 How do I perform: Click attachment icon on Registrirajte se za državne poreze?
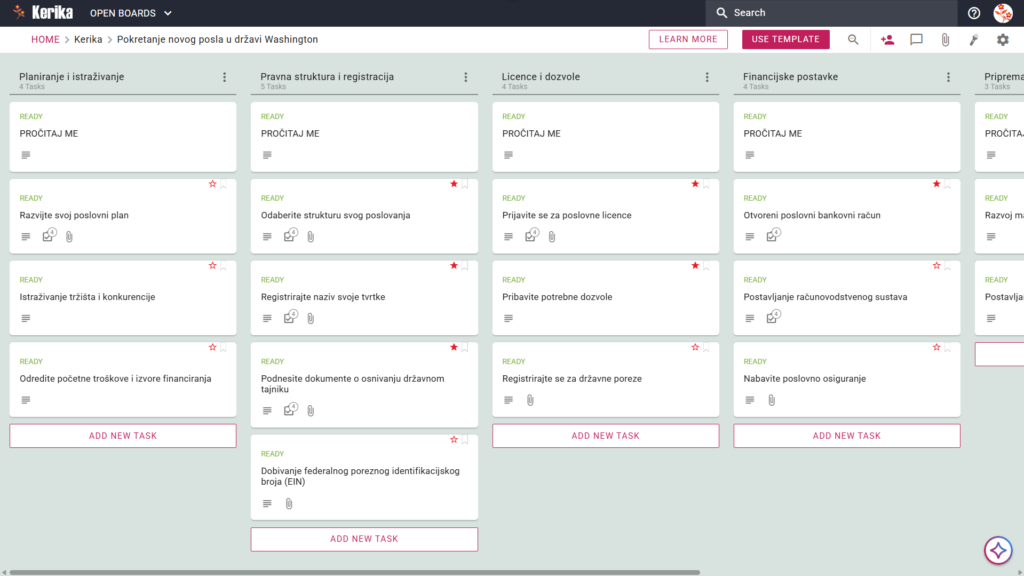pos(530,400)
